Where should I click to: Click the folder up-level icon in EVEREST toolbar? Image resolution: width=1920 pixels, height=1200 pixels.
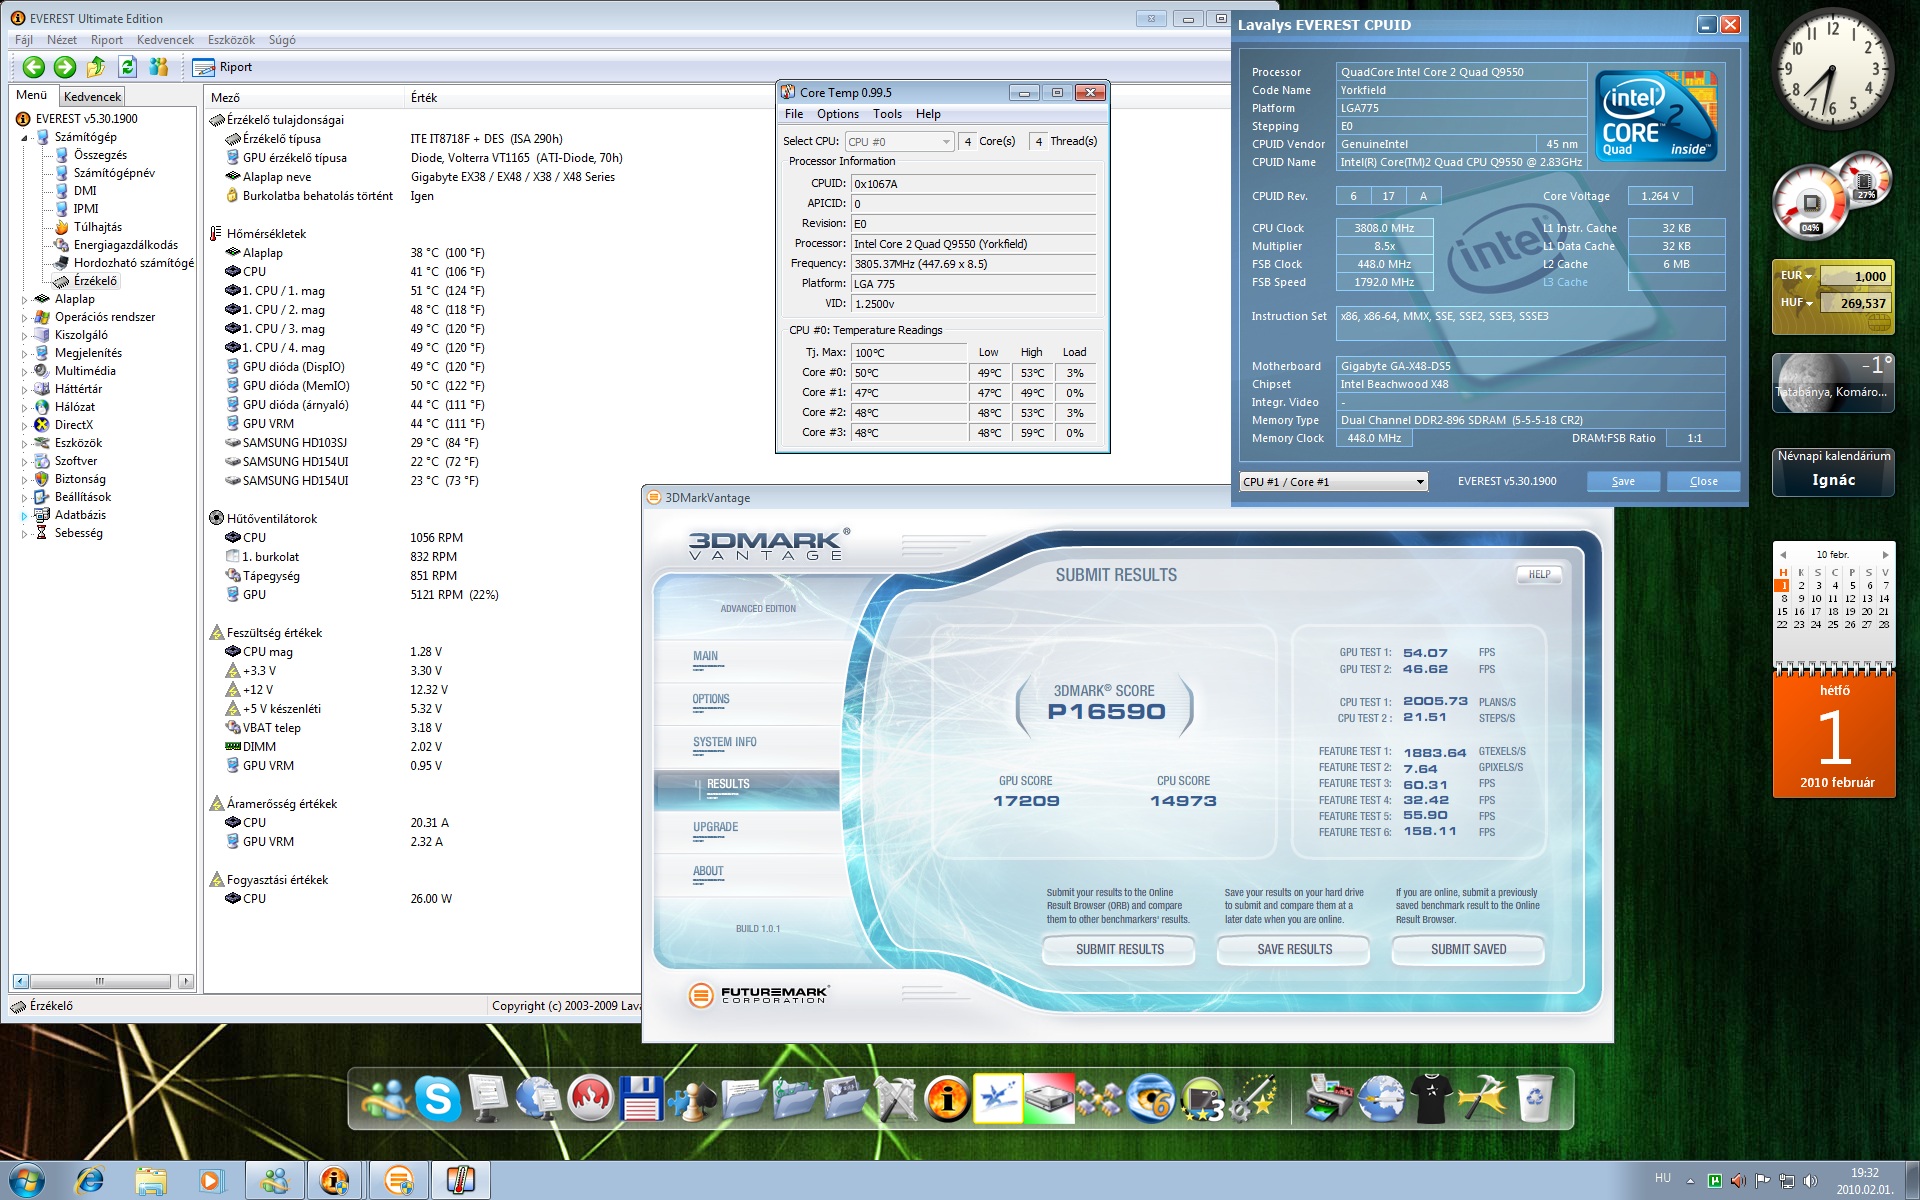96,67
